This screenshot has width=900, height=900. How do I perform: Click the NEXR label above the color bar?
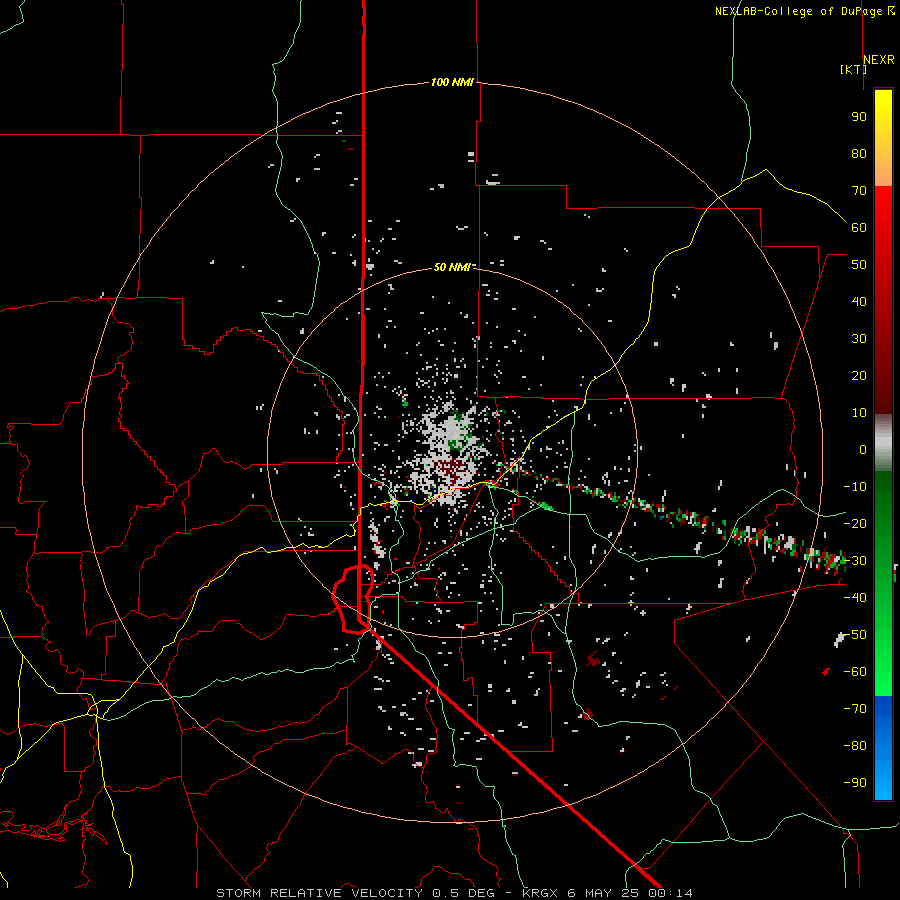[879, 60]
